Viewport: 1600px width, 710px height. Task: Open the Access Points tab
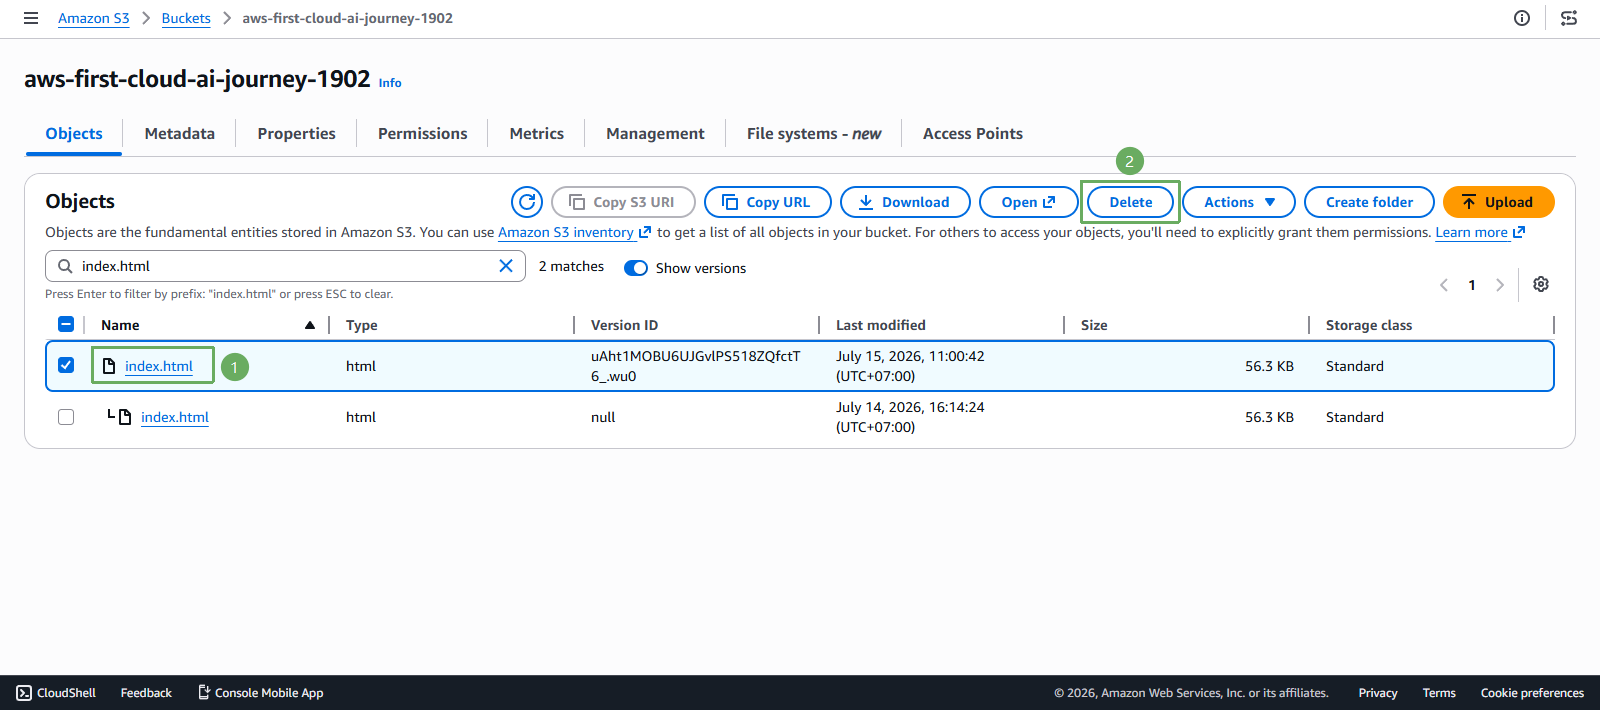[x=973, y=134]
